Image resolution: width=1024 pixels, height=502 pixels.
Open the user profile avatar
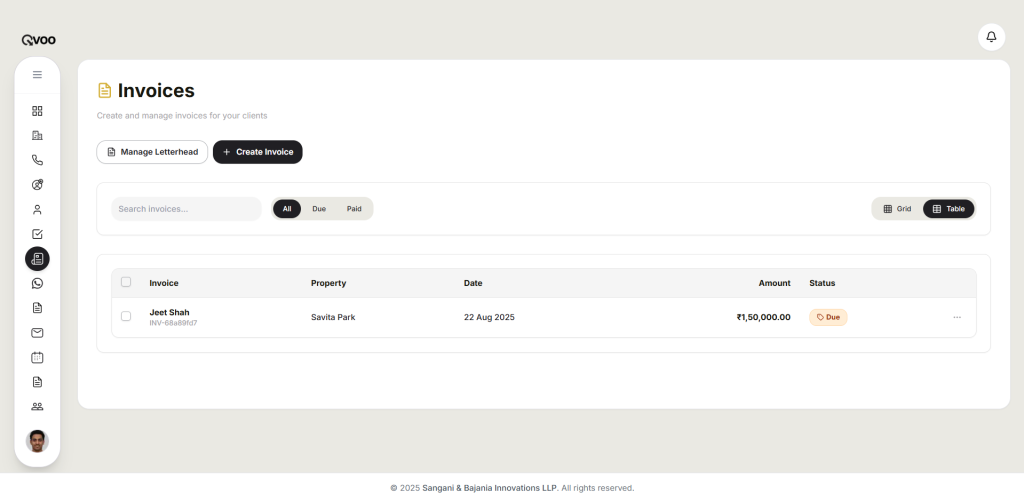(37, 441)
